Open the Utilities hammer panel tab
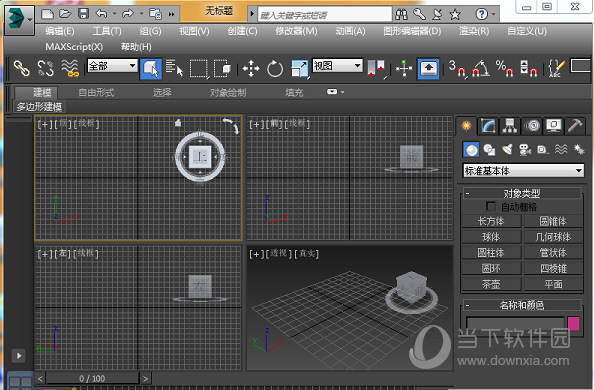This screenshot has height=390, width=594. [575, 126]
